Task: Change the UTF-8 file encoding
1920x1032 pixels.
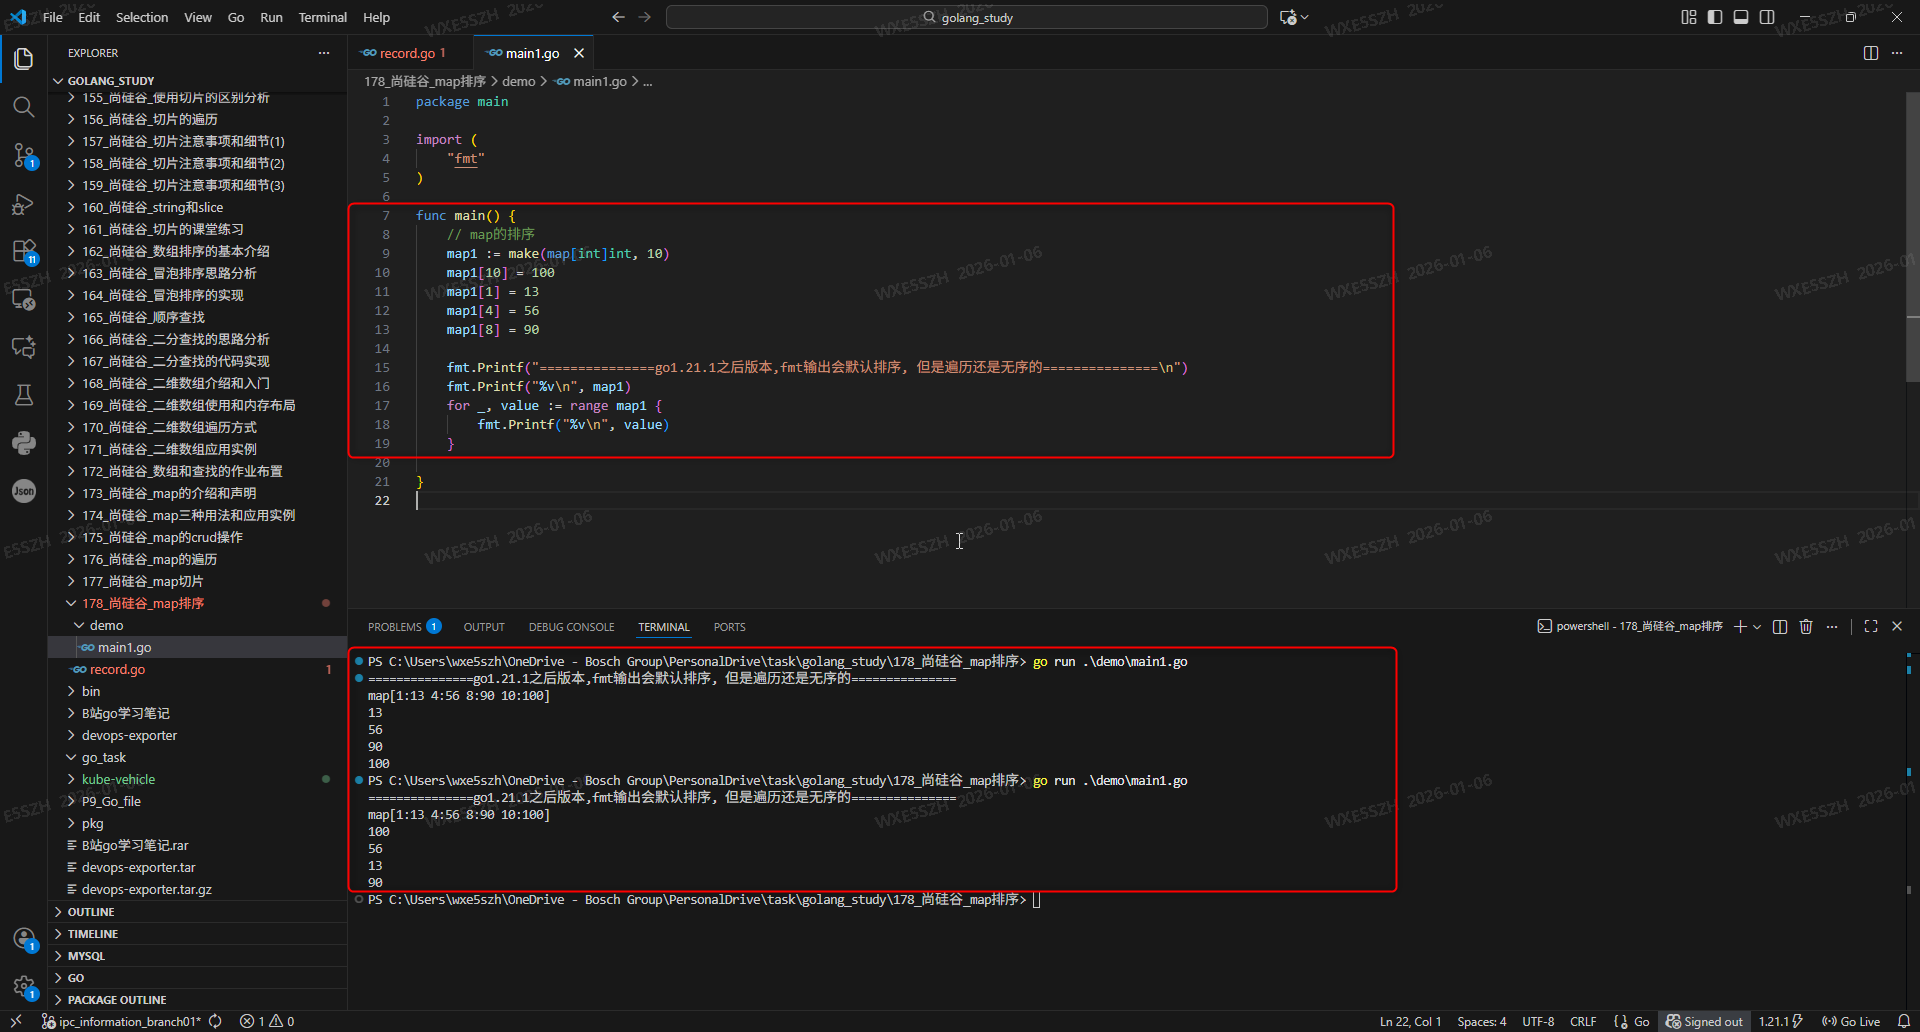Action: [x=1538, y=1021]
